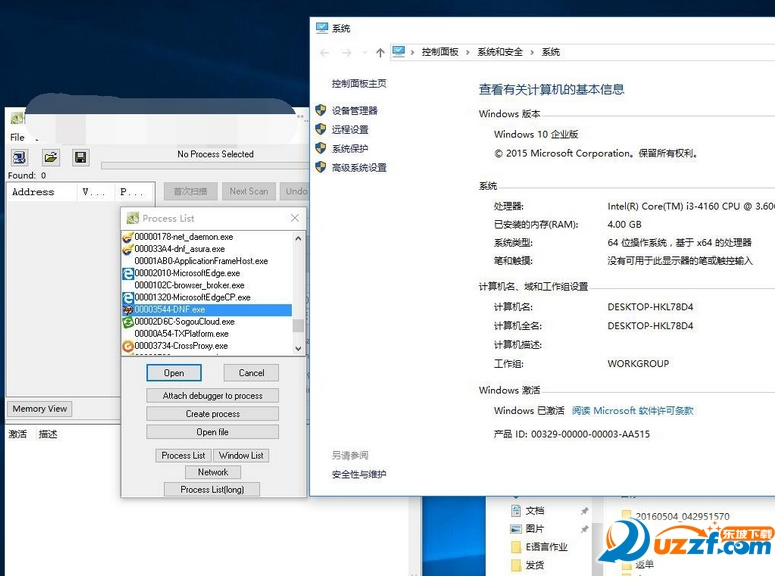Click 系统和安全 in the breadcrumb path
Screen dimensions: 782x579
500,52
